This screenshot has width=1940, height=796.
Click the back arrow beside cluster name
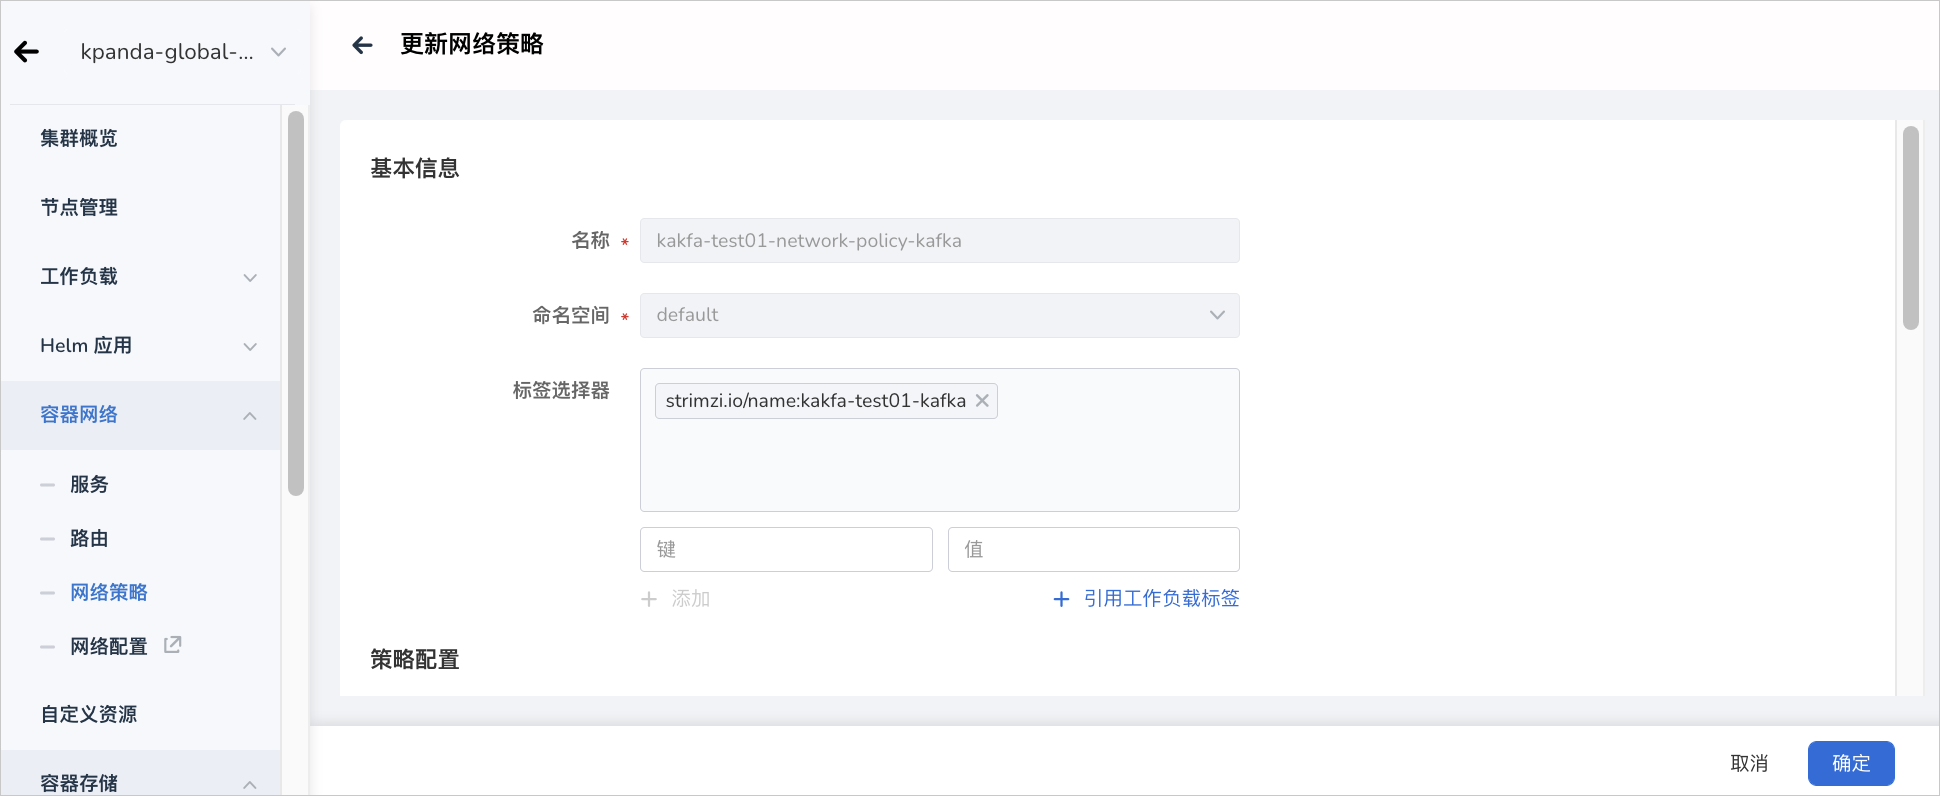(x=27, y=52)
